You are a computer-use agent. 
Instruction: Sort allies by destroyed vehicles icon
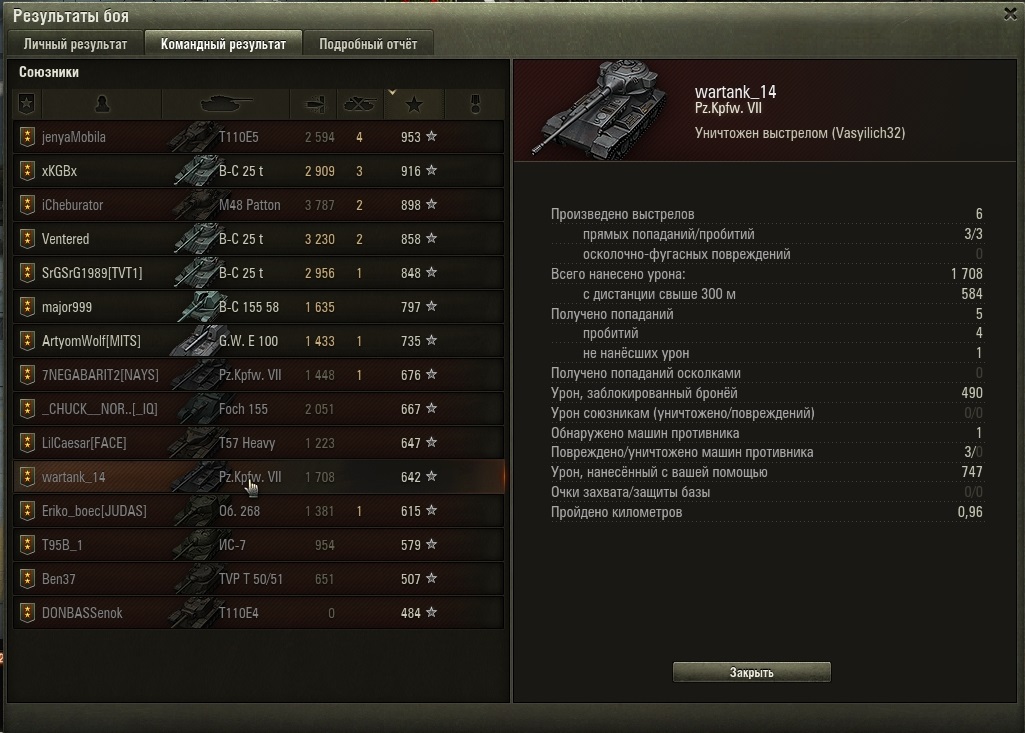[x=360, y=104]
